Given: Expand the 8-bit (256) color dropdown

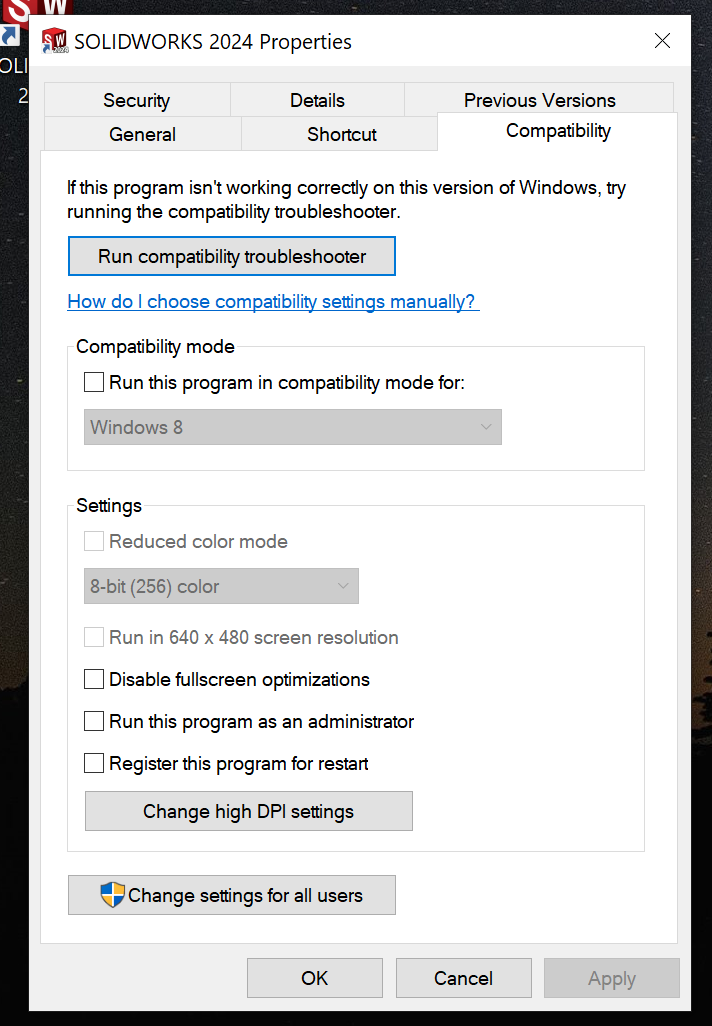Looking at the screenshot, I should (x=221, y=587).
